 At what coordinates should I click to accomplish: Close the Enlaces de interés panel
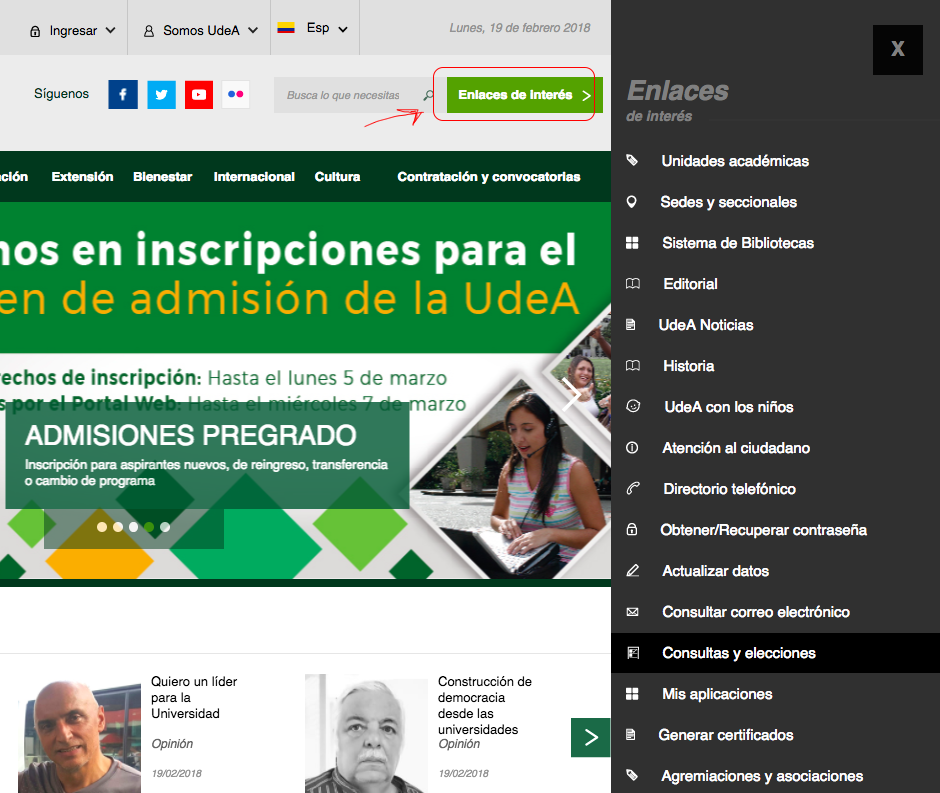[897, 50]
